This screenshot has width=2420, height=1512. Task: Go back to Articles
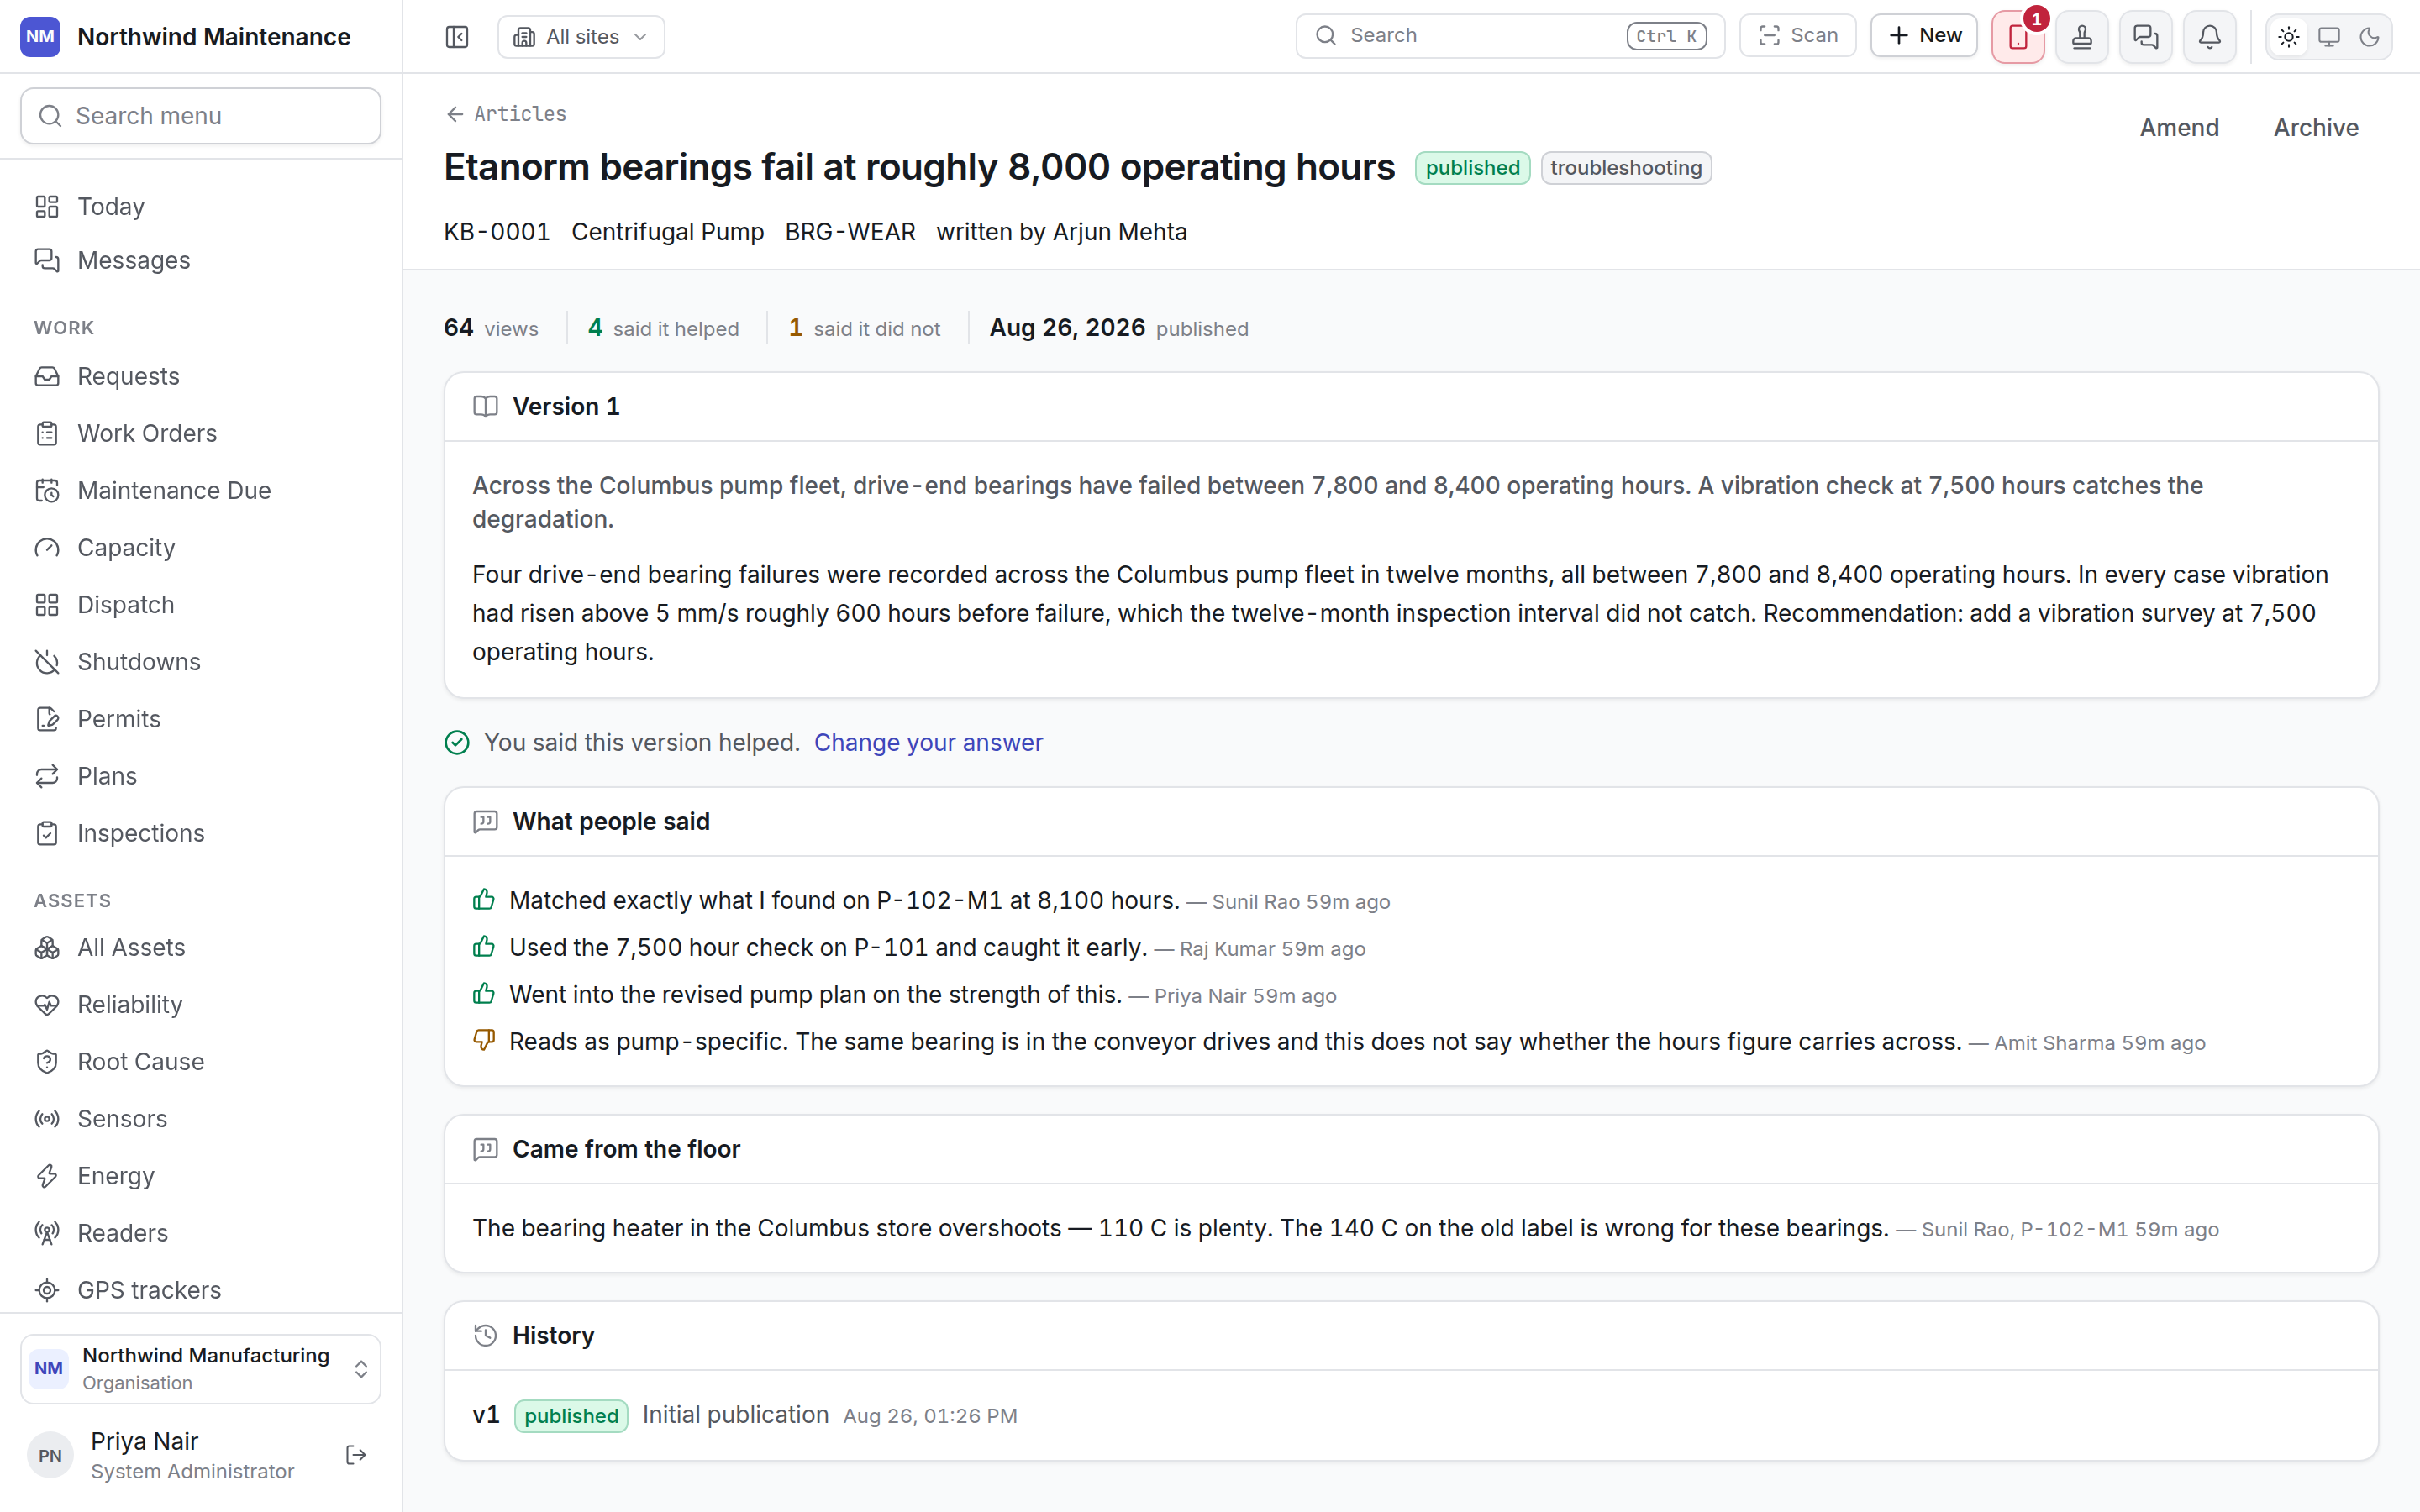(506, 114)
